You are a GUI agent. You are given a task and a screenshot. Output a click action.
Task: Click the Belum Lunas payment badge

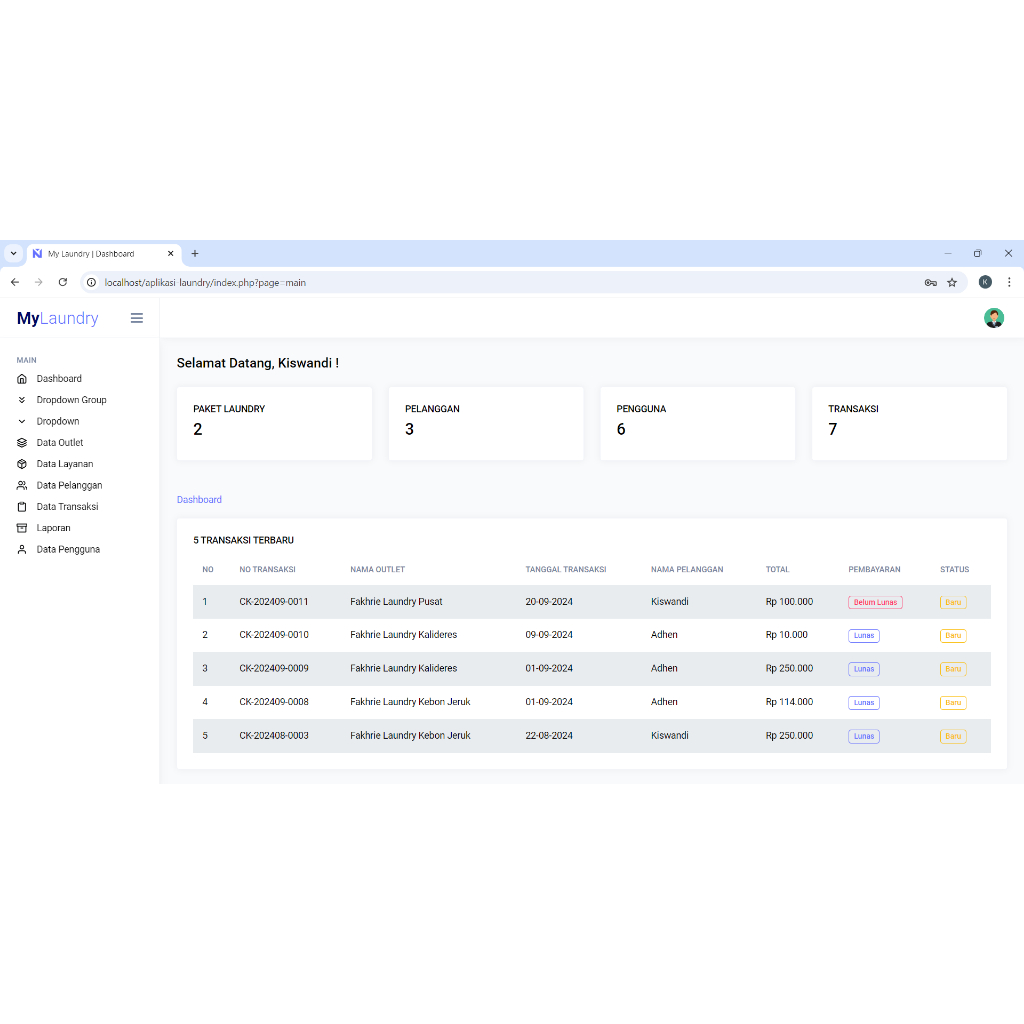(875, 602)
